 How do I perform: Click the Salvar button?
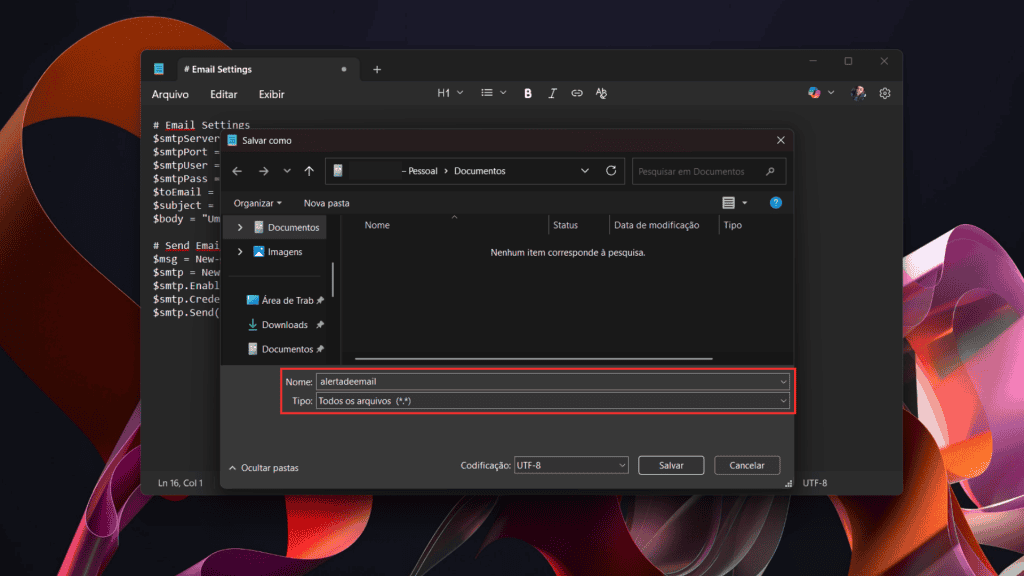click(671, 465)
